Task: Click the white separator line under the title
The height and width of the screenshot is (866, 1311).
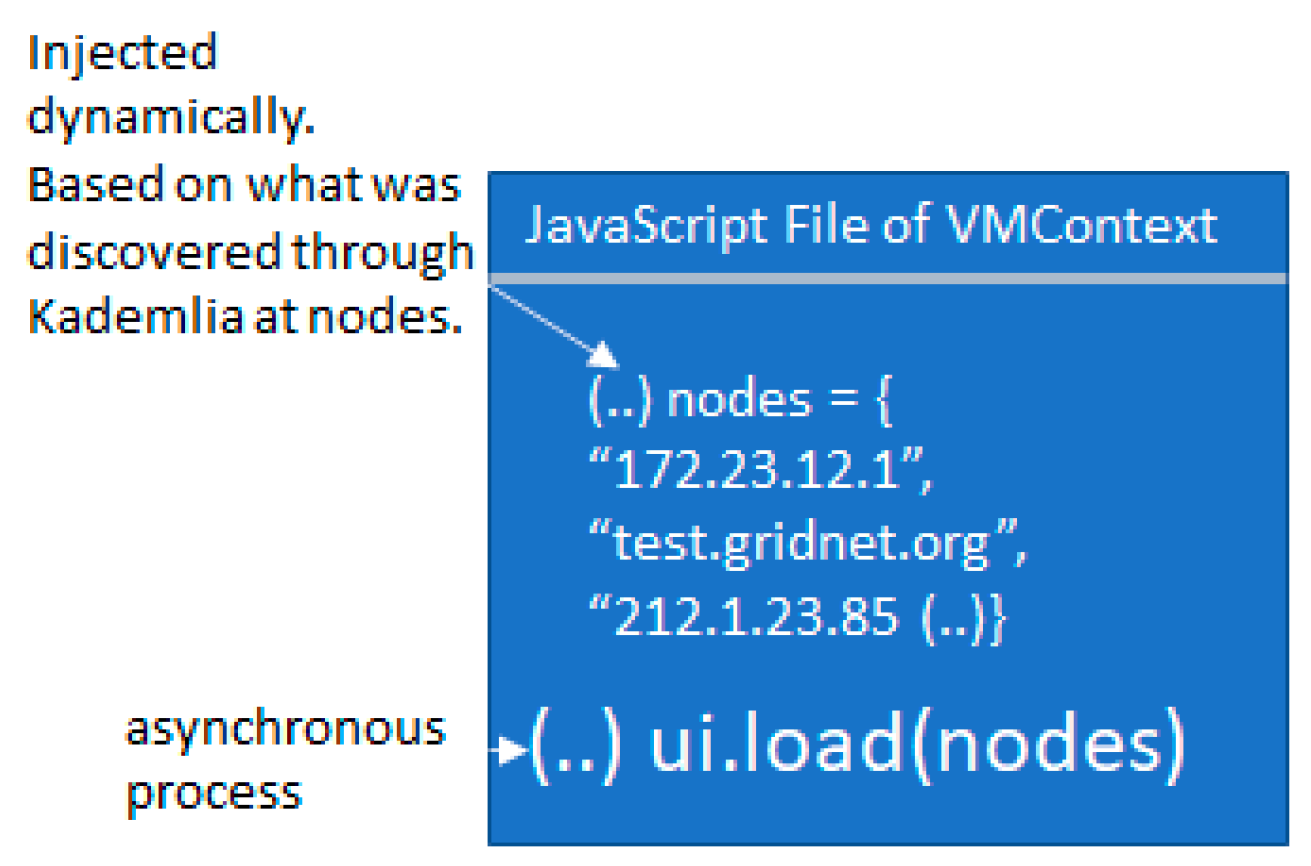Action: [886, 278]
